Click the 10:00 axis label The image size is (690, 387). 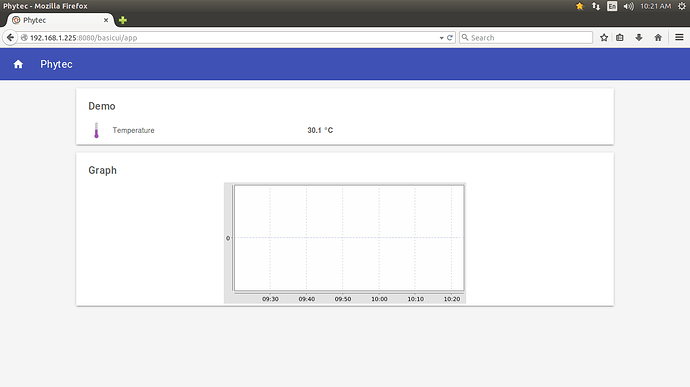point(379,299)
